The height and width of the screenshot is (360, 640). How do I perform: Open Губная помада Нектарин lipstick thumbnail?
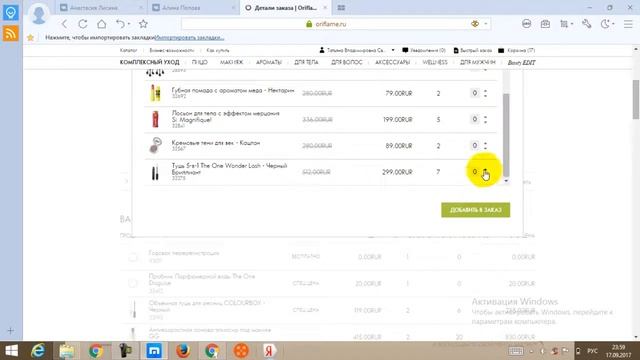click(155, 93)
